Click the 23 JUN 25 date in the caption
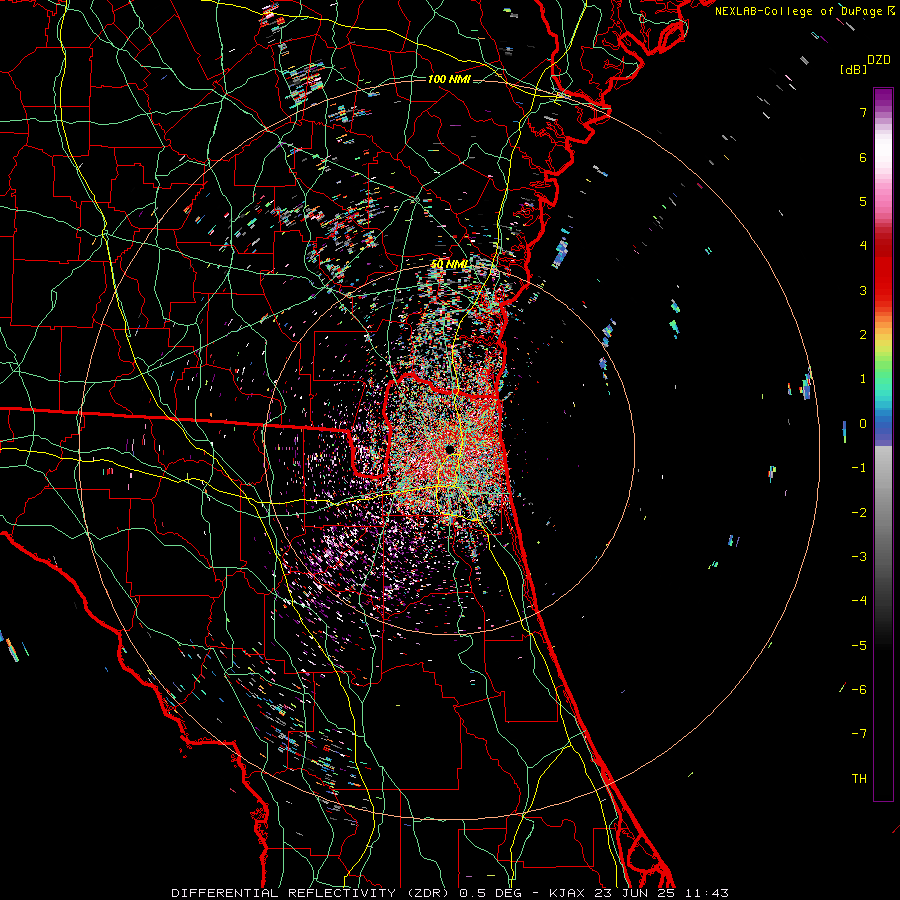This screenshot has width=900, height=900. pyautogui.click(x=634, y=893)
